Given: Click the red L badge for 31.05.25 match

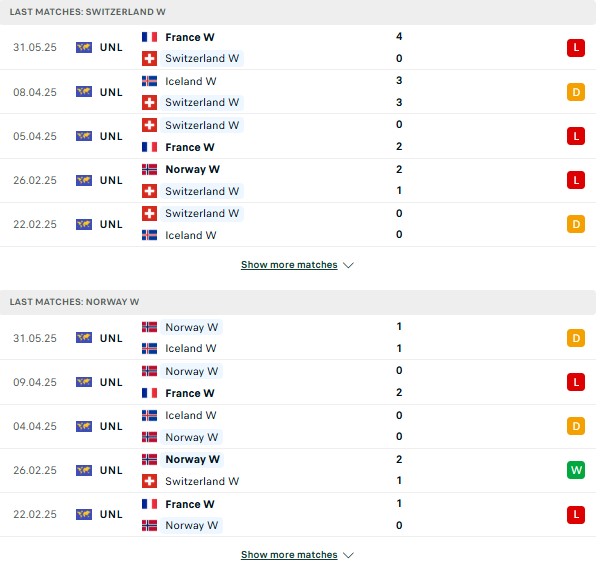Looking at the screenshot, I should pos(576,48).
